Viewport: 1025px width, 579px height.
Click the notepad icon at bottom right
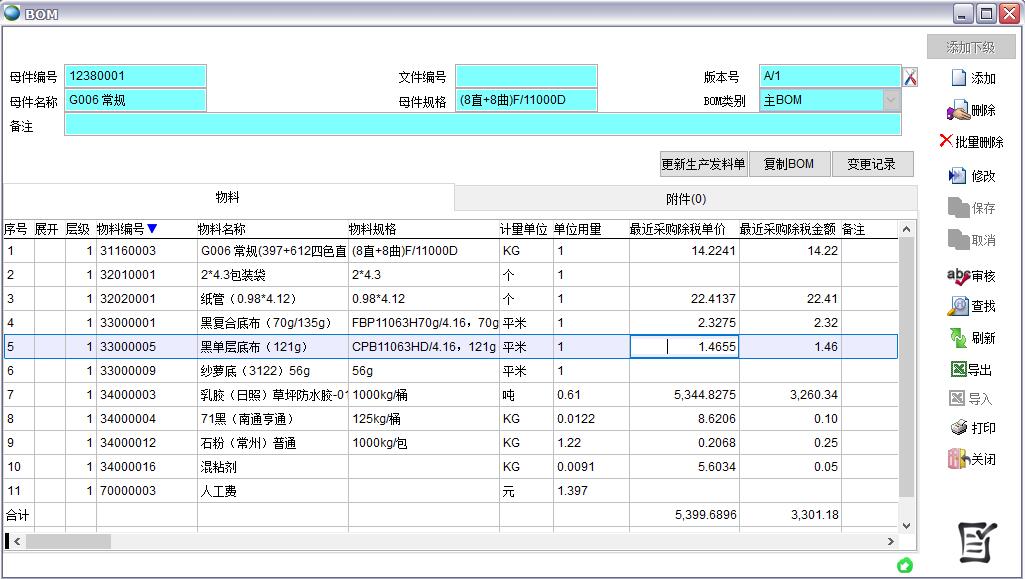tap(977, 542)
